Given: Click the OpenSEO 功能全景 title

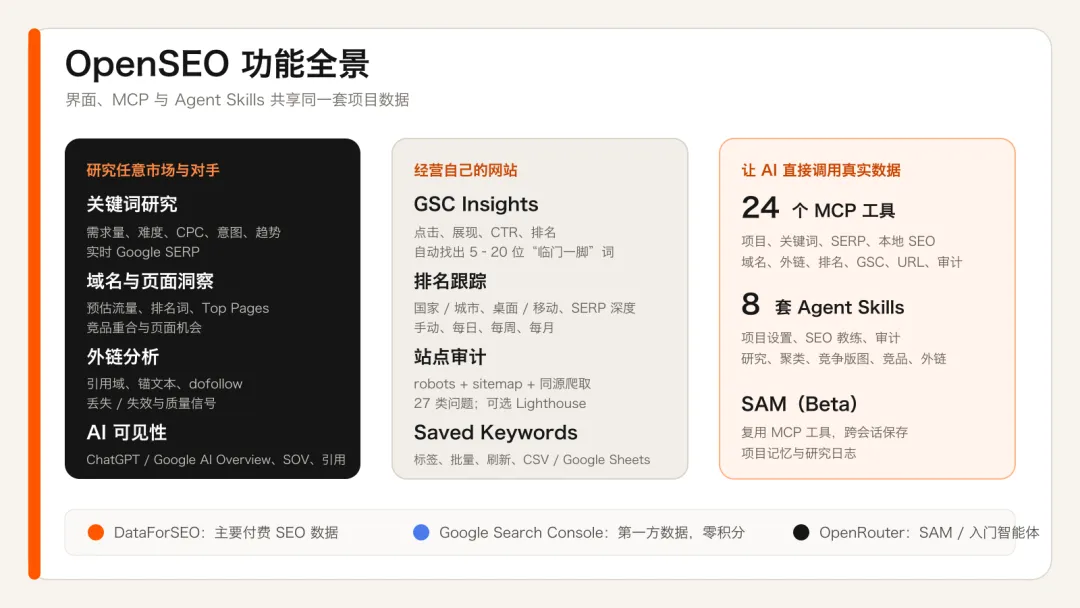Looking at the screenshot, I should point(217,64).
